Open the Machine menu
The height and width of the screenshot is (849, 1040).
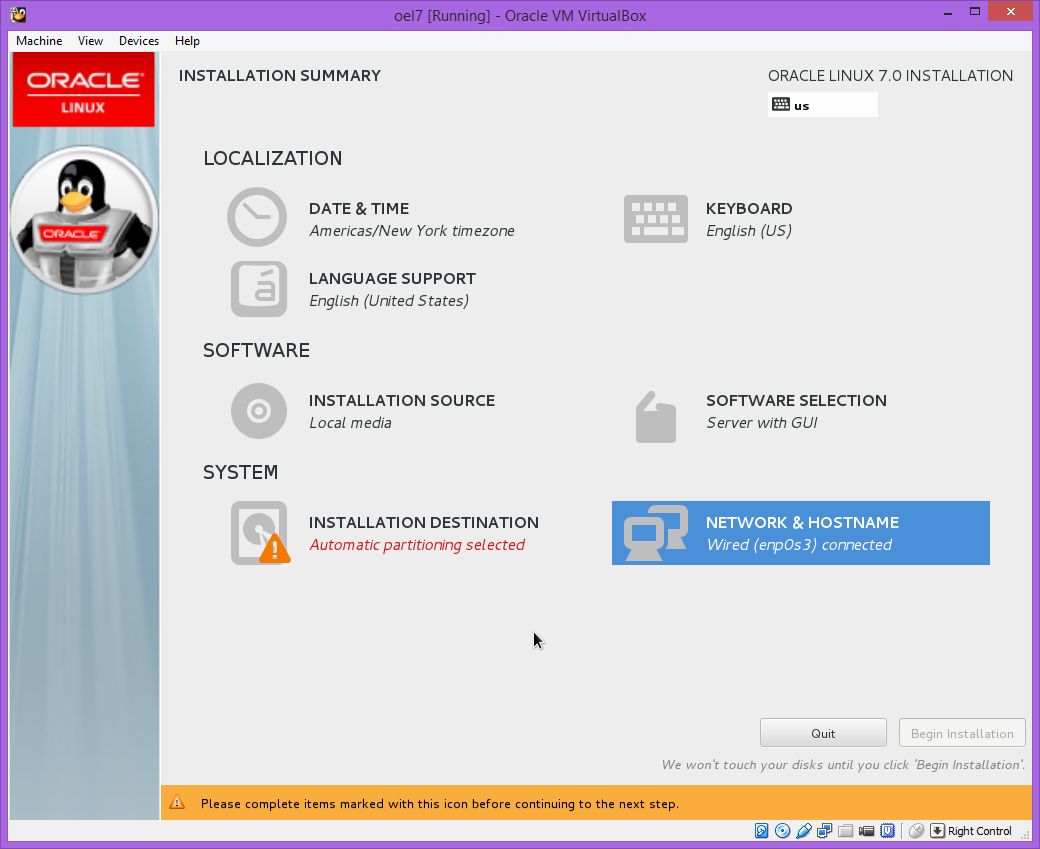pyautogui.click(x=39, y=40)
